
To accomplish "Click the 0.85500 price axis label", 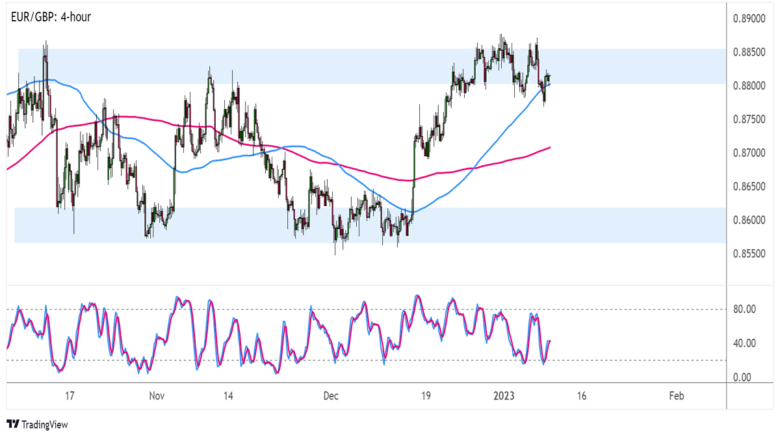I will tap(749, 254).
